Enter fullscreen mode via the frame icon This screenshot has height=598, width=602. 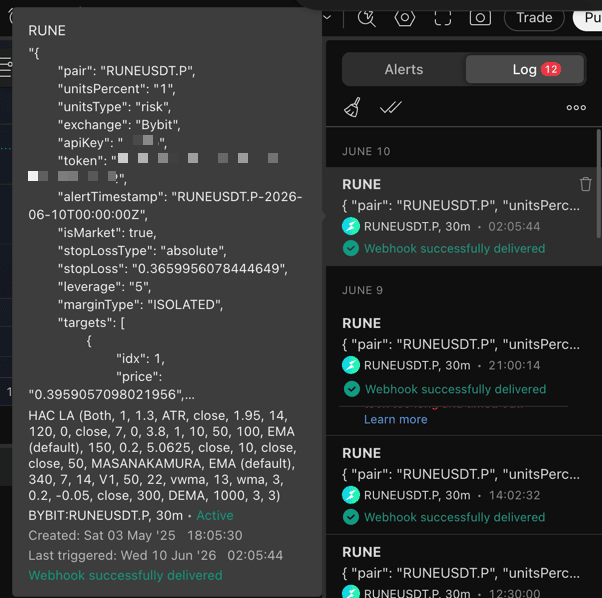coord(443,18)
